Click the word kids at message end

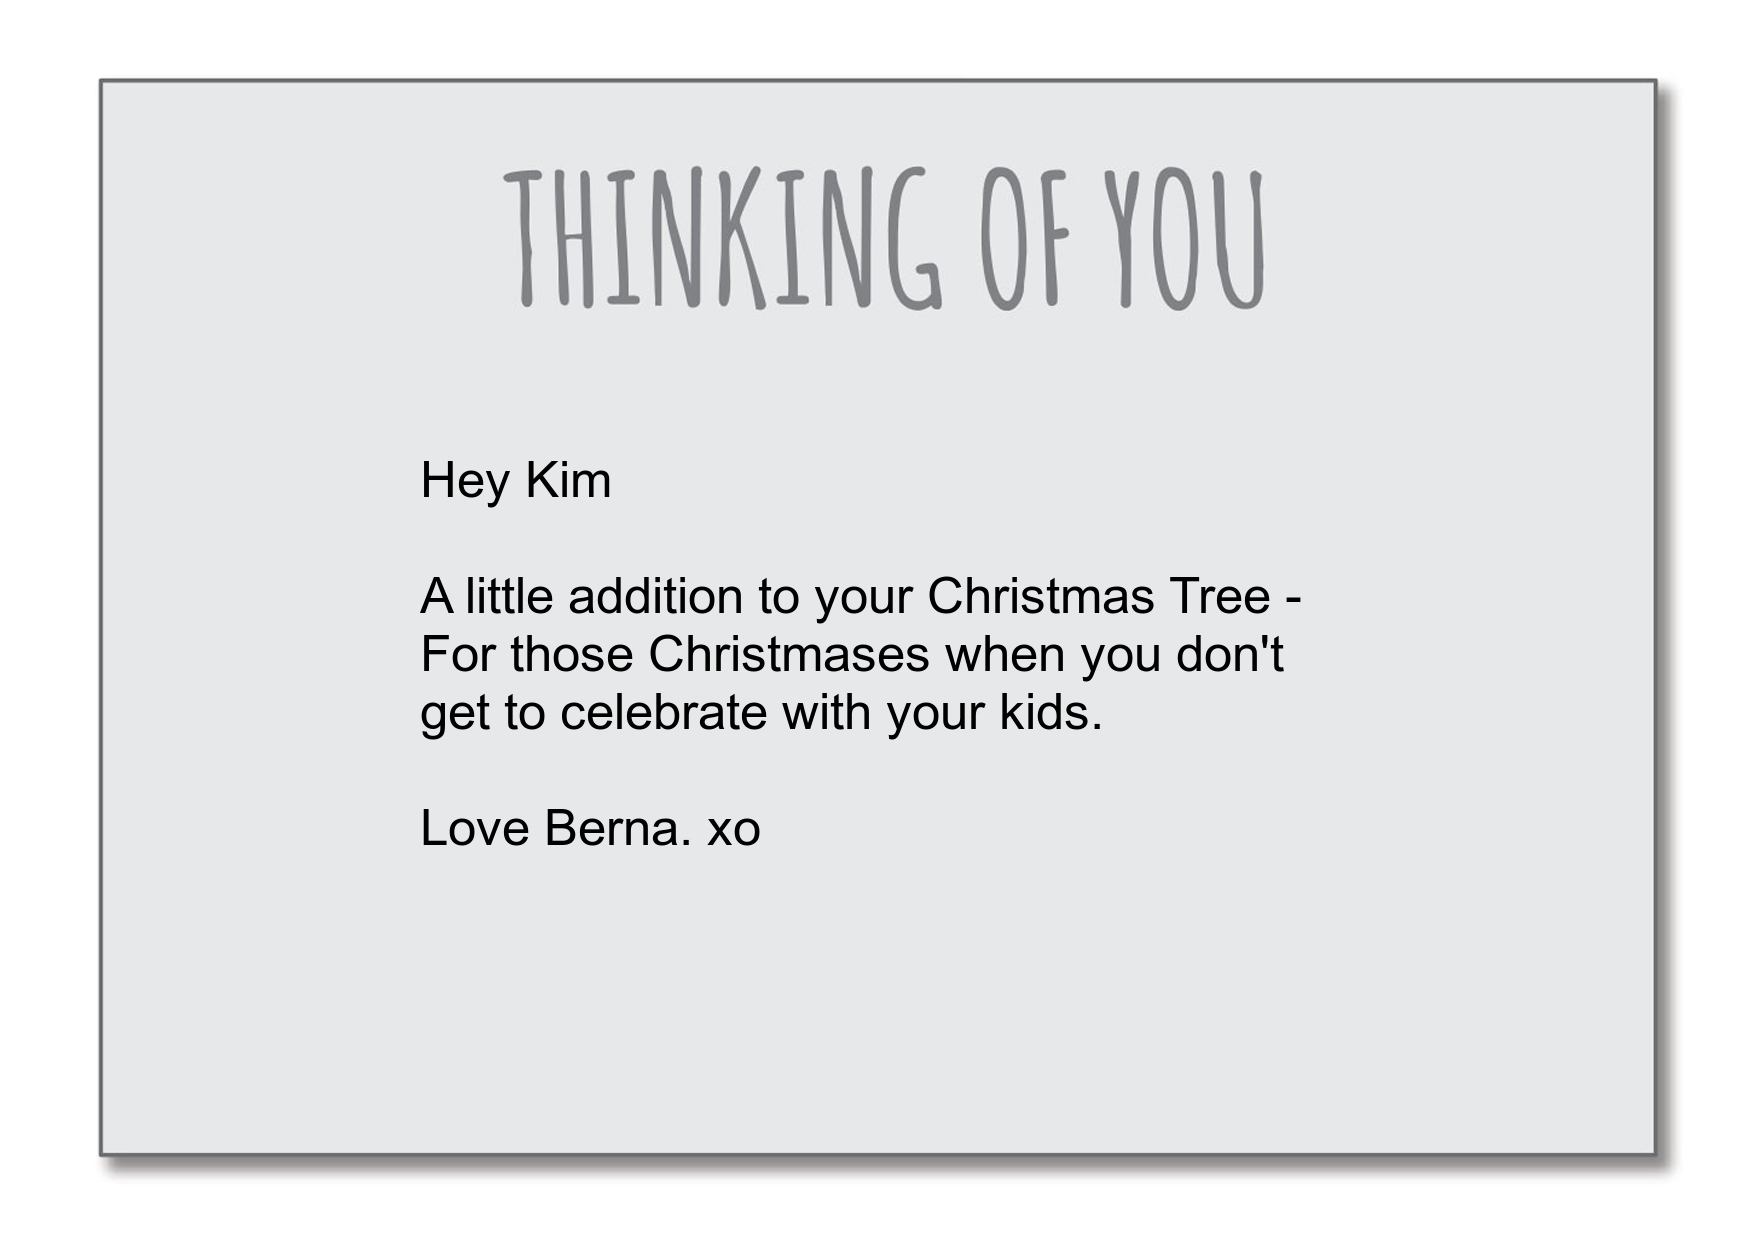click(1050, 712)
